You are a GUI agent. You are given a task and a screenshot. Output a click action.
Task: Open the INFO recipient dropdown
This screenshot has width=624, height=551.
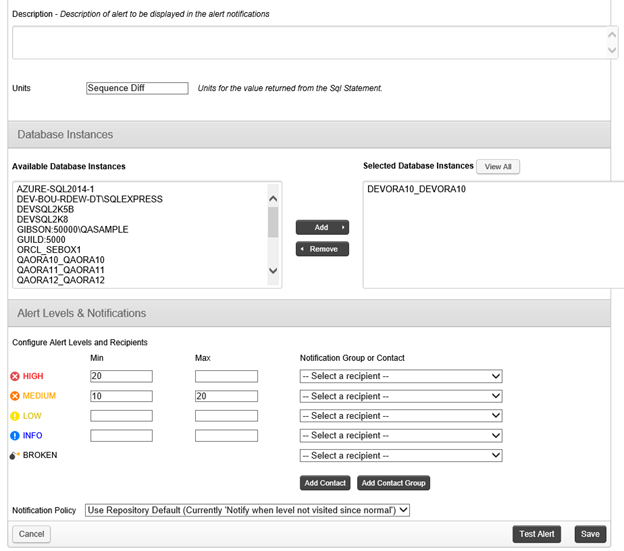(401, 436)
